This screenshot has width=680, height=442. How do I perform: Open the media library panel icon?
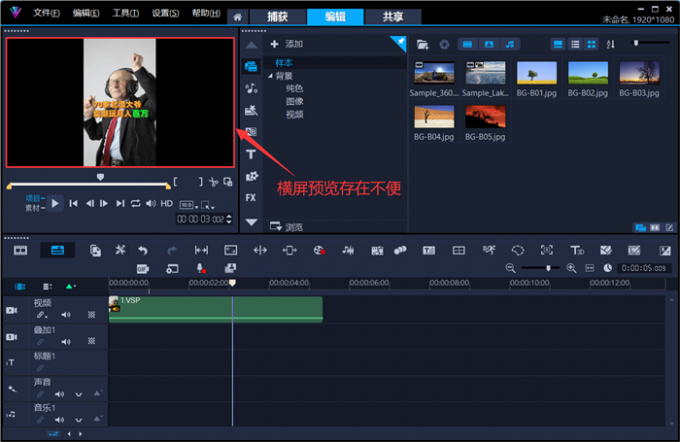click(250, 66)
